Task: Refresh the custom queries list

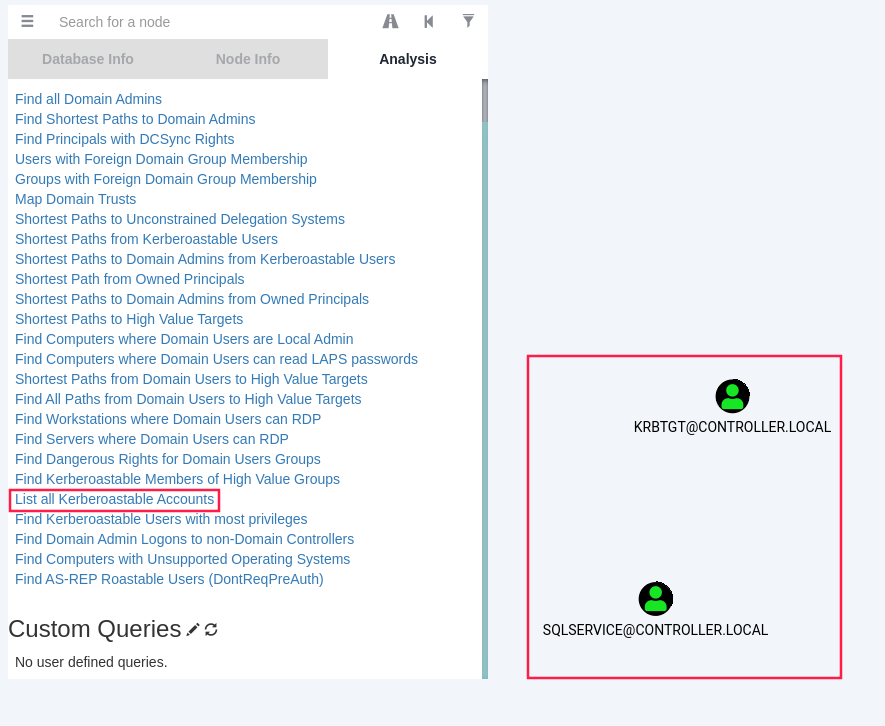Action: coord(211,629)
